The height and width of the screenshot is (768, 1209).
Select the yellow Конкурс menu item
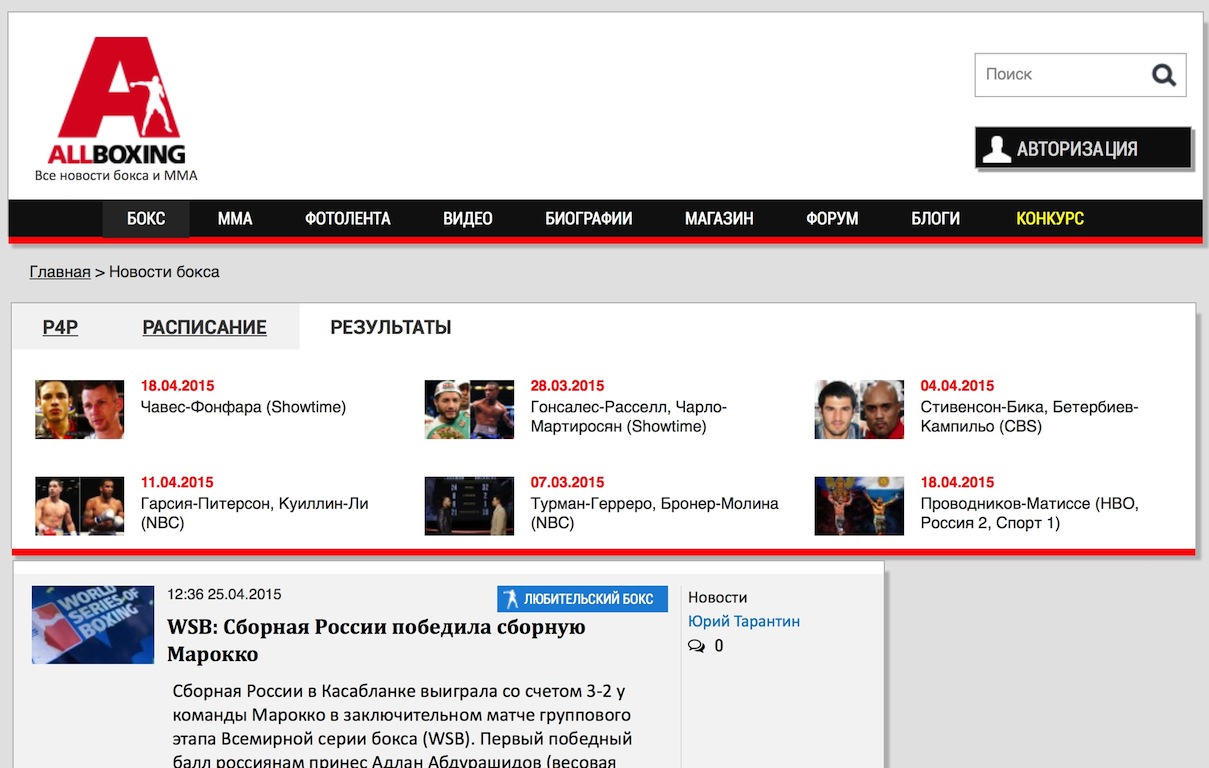tap(1049, 219)
